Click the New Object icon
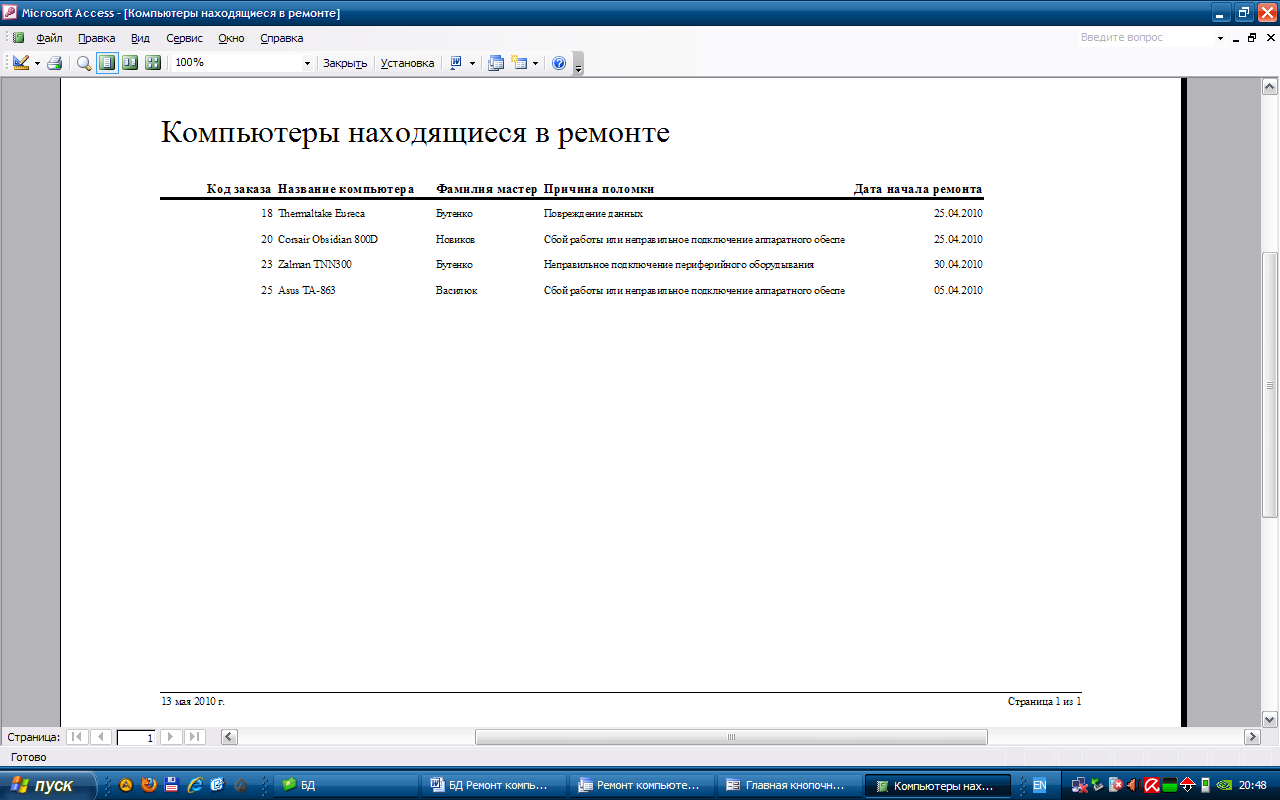Screen dimensions: 1280x800 (519, 63)
